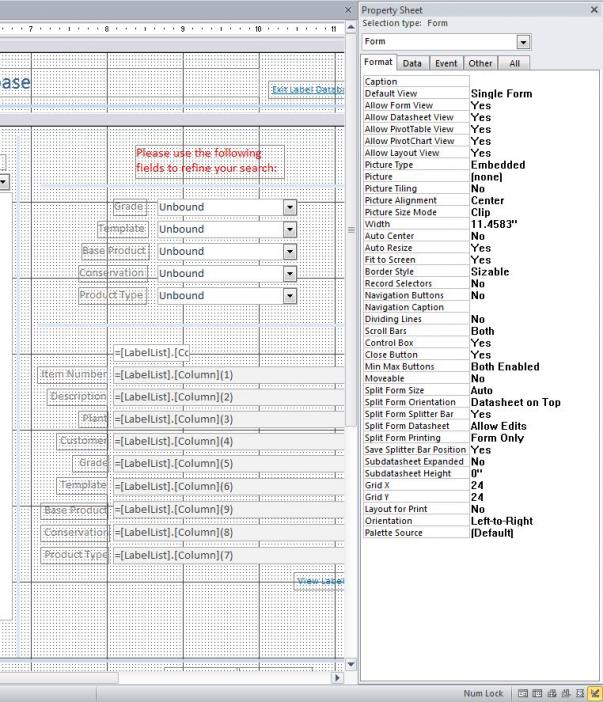
Task: Select the Customer label control
Action: tap(82, 441)
